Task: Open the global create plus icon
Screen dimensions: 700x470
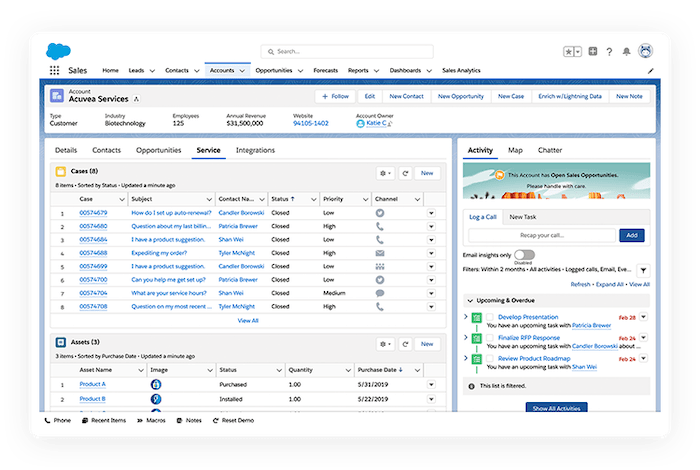Action: pos(593,51)
